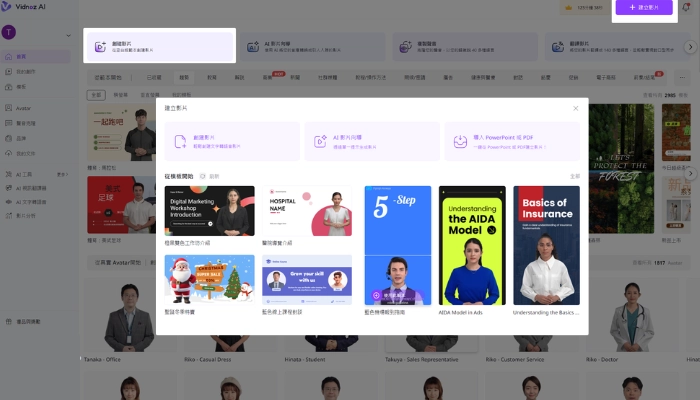
Task: Open the purple T account avatar
Action: [x=8, y=32]
